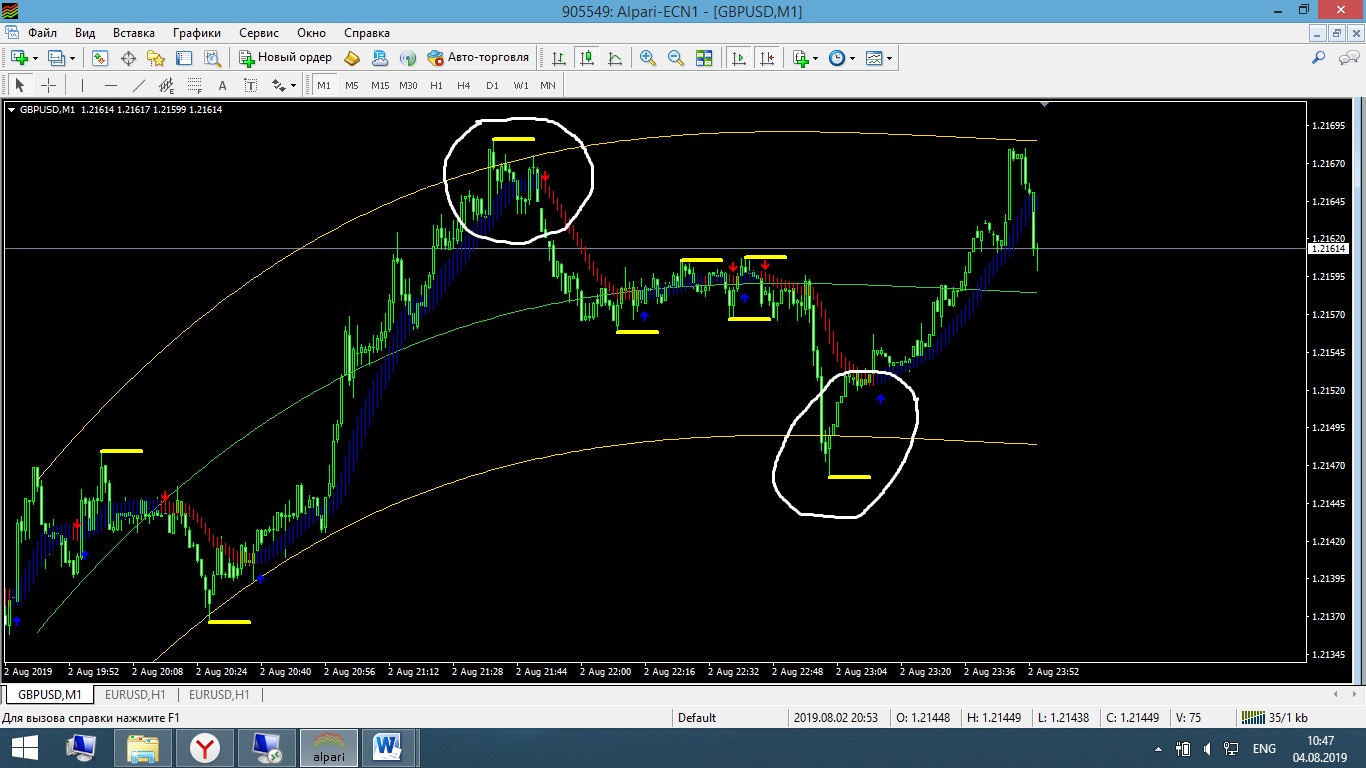Open alpari app in the taskbar
1366x768 pixels.
[x=328, y=747]
